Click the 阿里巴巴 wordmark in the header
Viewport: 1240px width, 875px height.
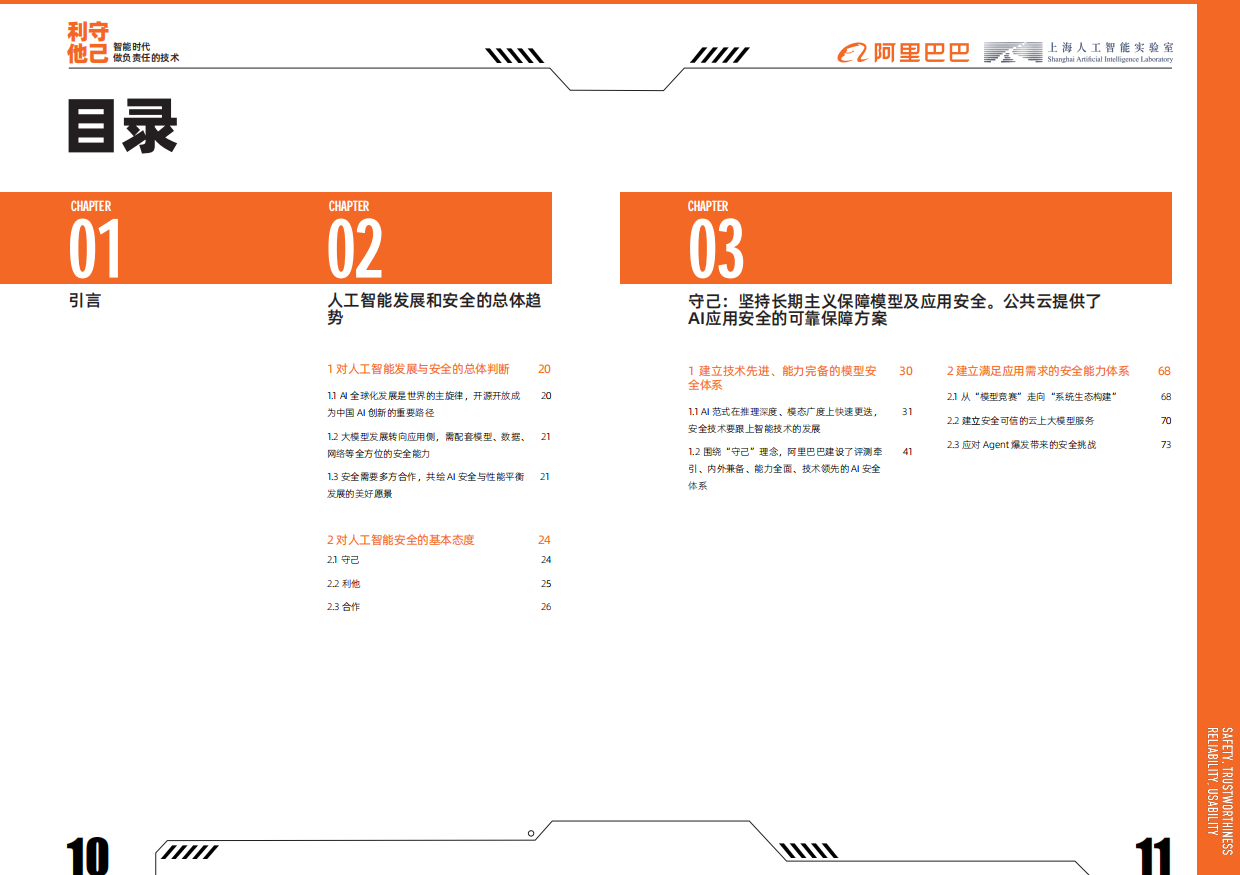pyautogui.click(x=922, y=52)
